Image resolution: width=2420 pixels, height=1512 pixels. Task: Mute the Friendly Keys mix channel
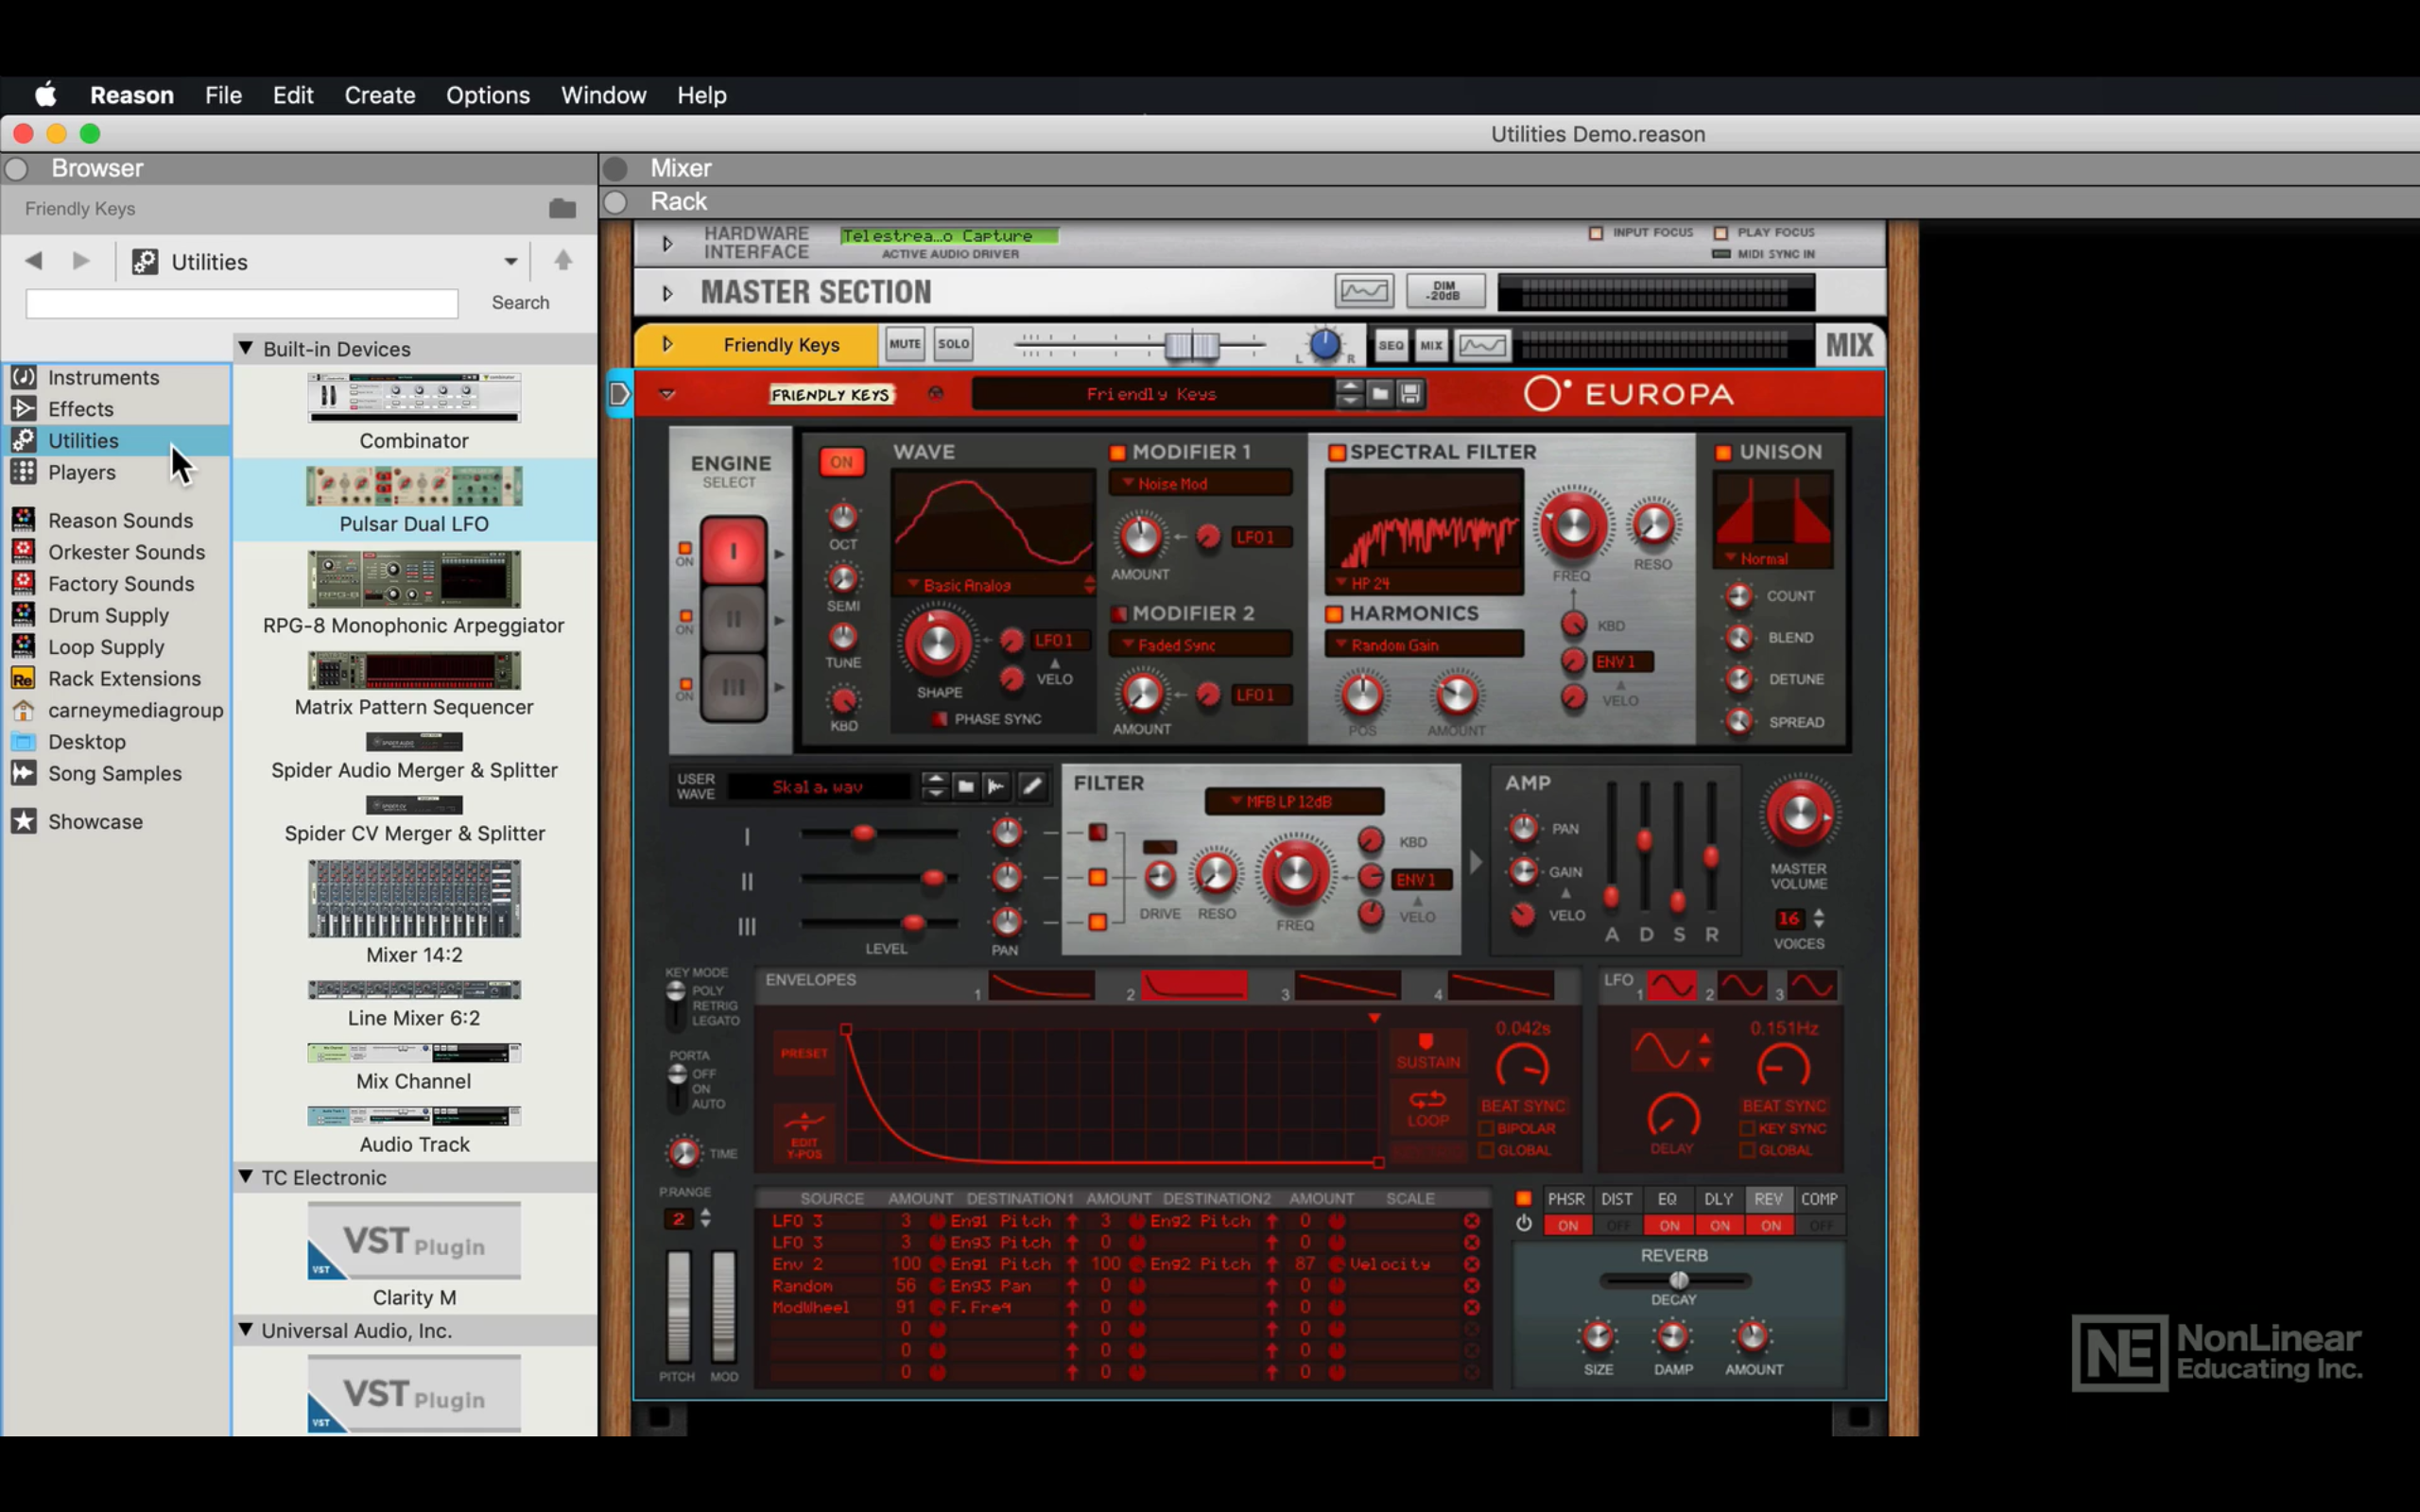pos(905,344)
